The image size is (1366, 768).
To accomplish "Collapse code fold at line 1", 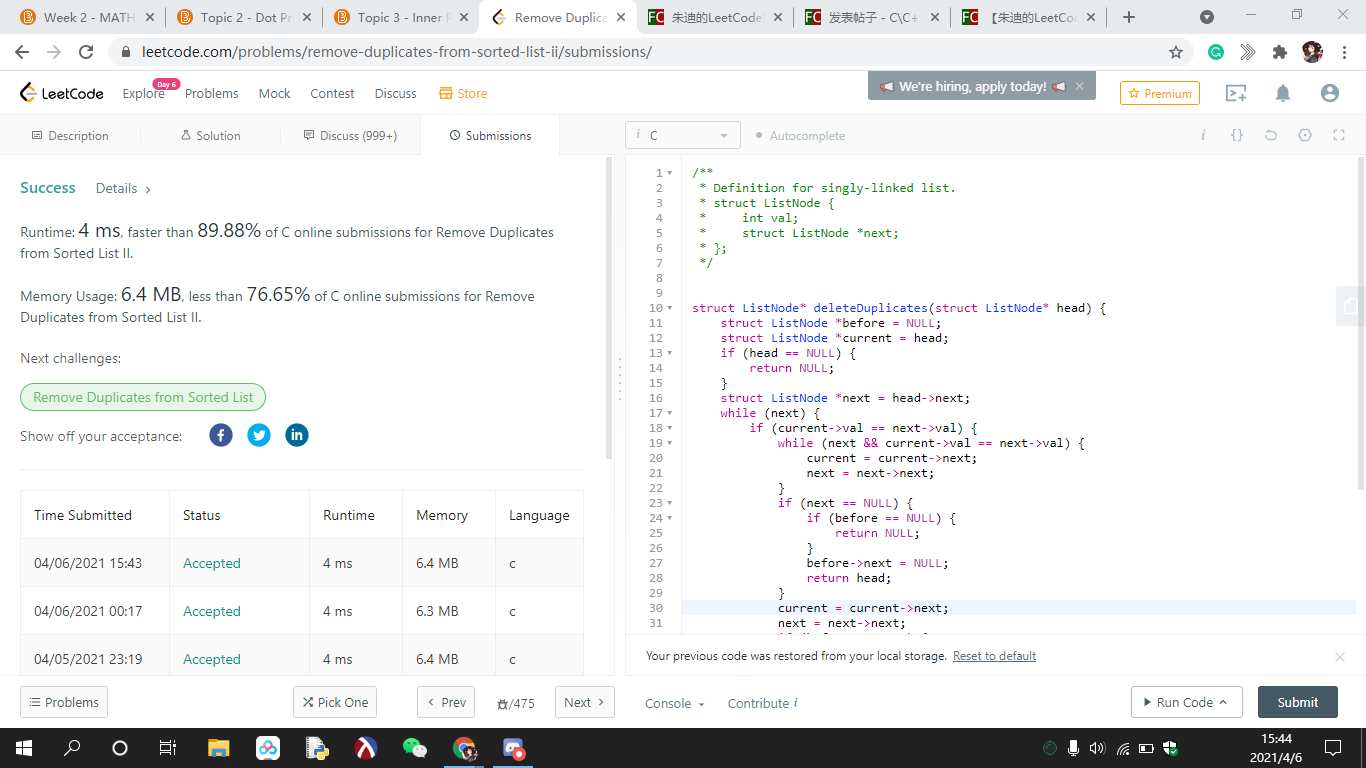I will pos(670,173).
